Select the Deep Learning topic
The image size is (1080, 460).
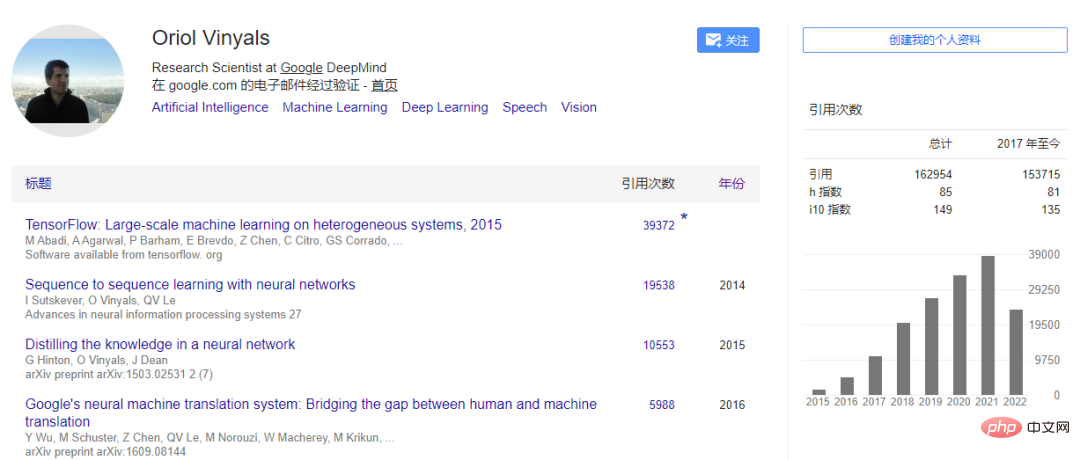(445, 107)
